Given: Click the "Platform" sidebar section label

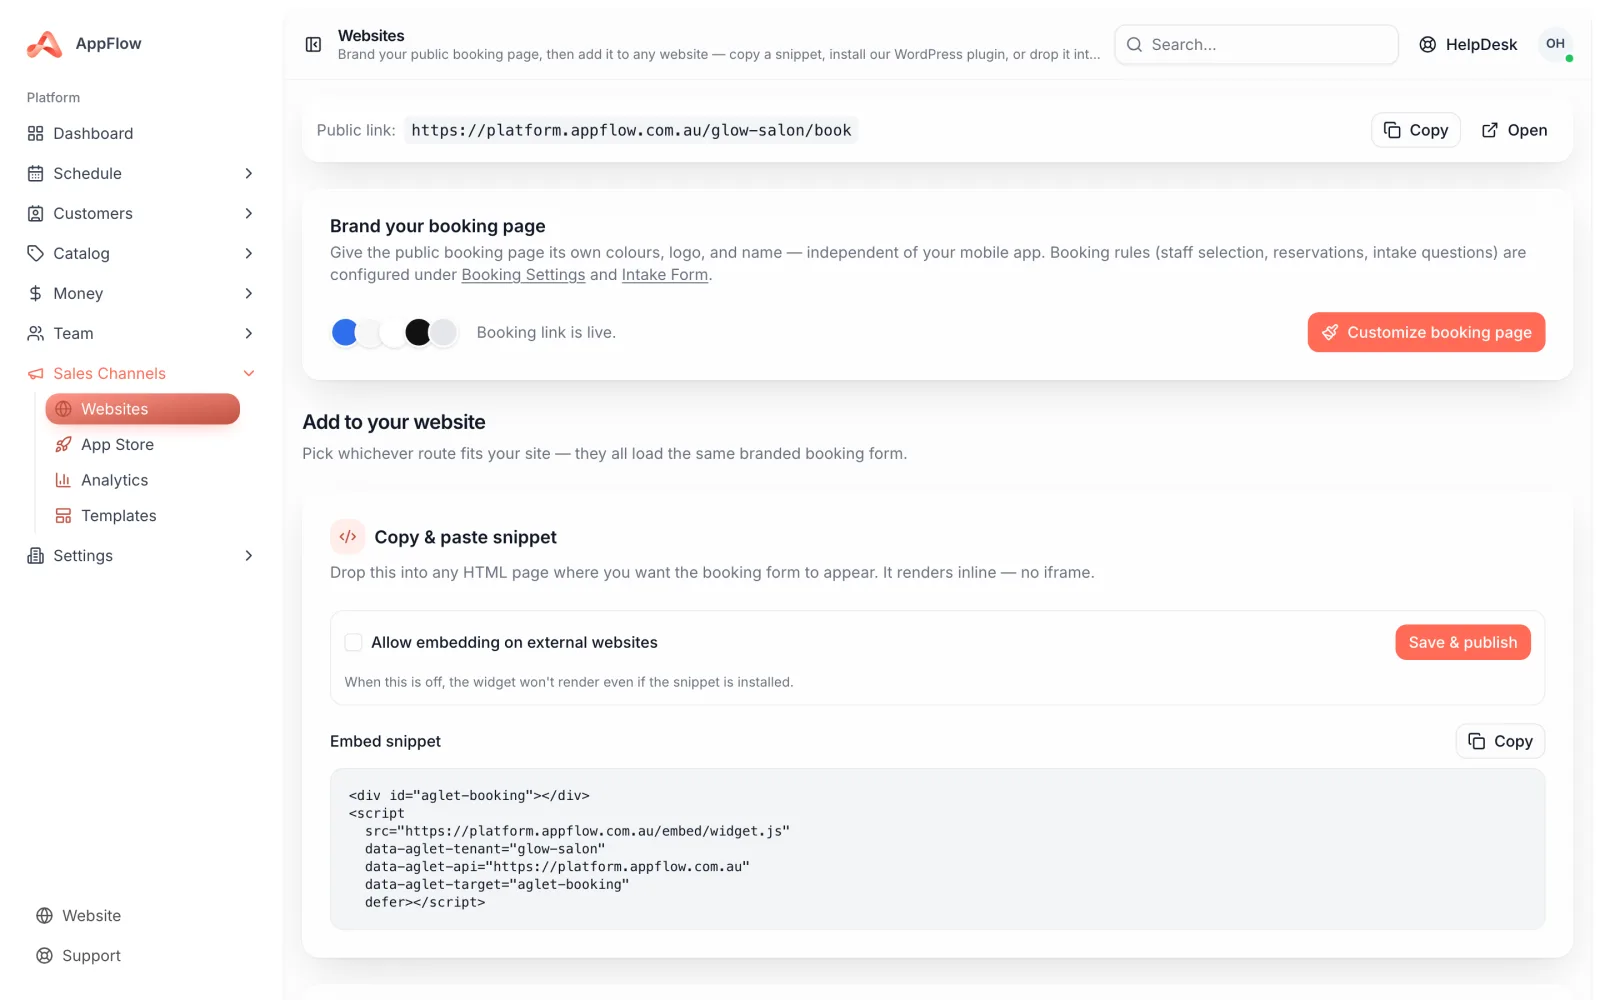Looking at the screenshot, I should tap(53, 97).
